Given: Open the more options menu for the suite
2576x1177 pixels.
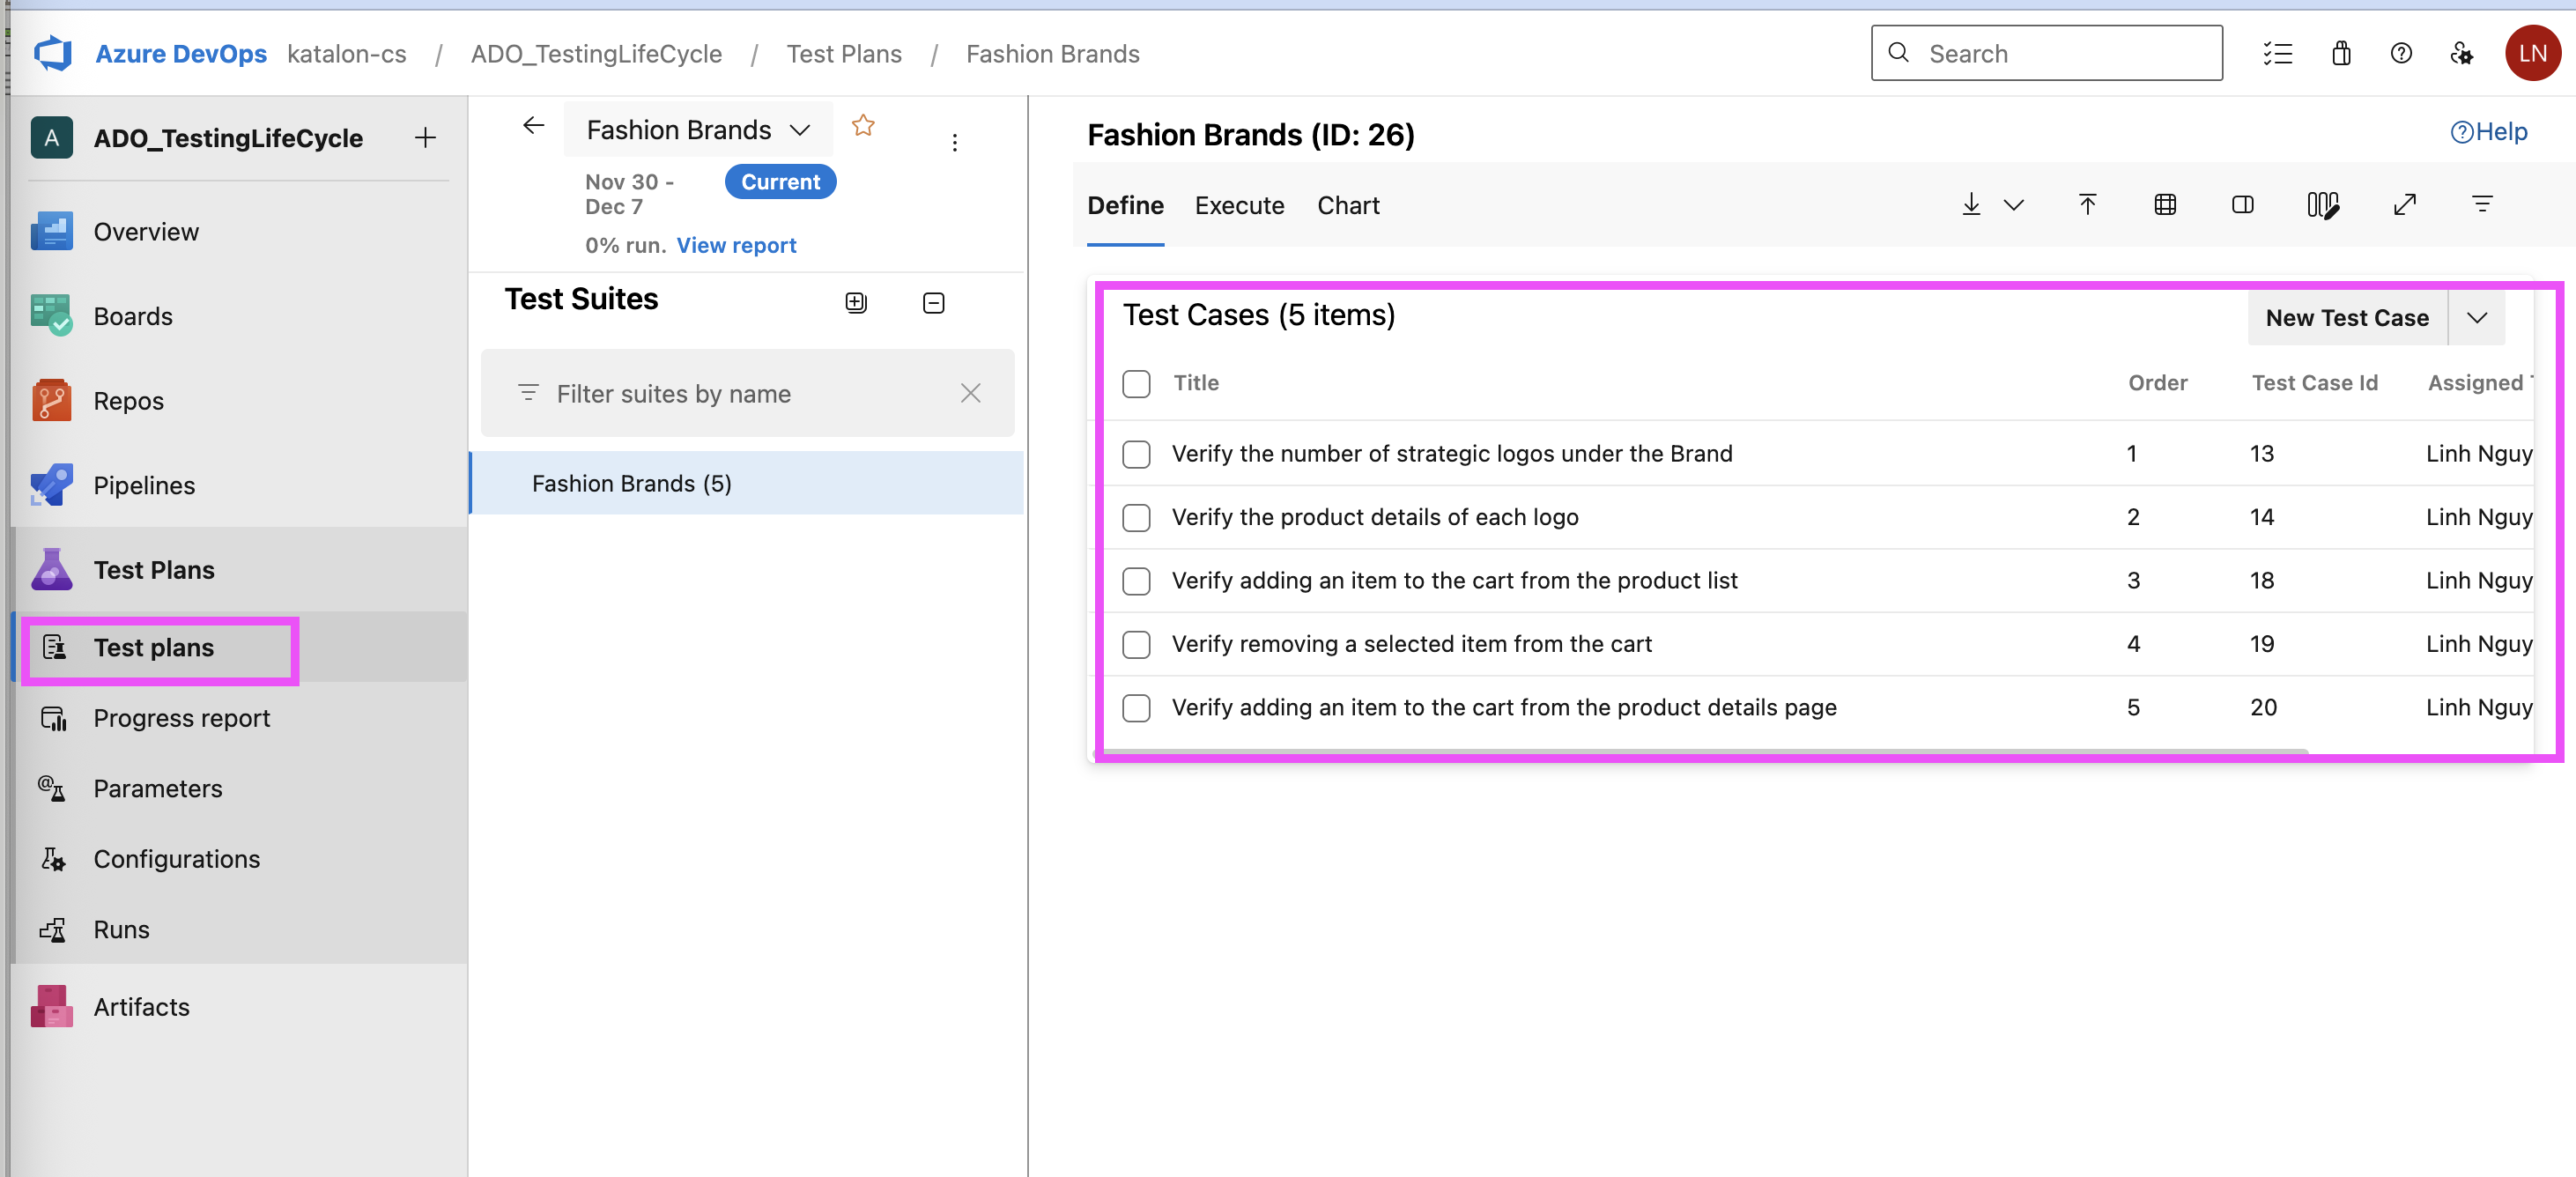Looking at the screenshot, I should (x=955, y=142).
